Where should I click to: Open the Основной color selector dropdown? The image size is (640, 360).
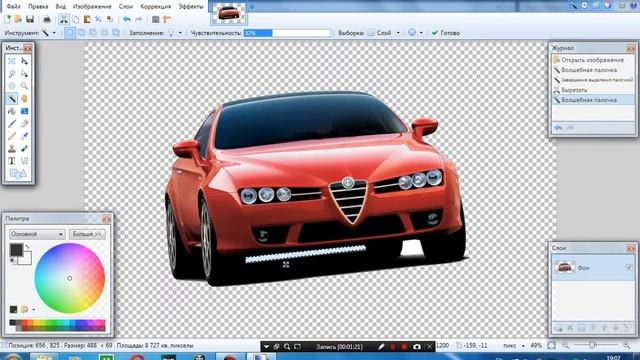point(37,234)
